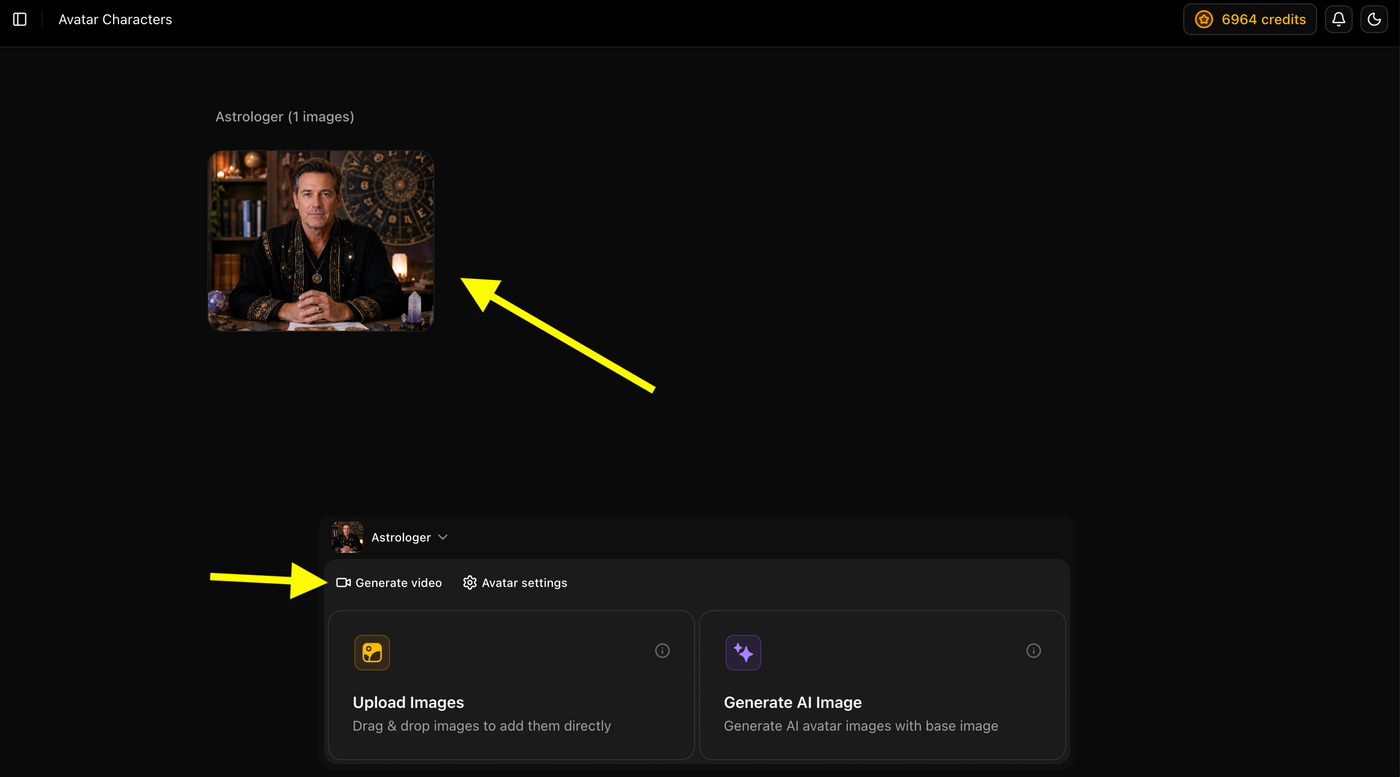Open Avatar settings
Screen dimensions: 1400x777
pos(515,583)
